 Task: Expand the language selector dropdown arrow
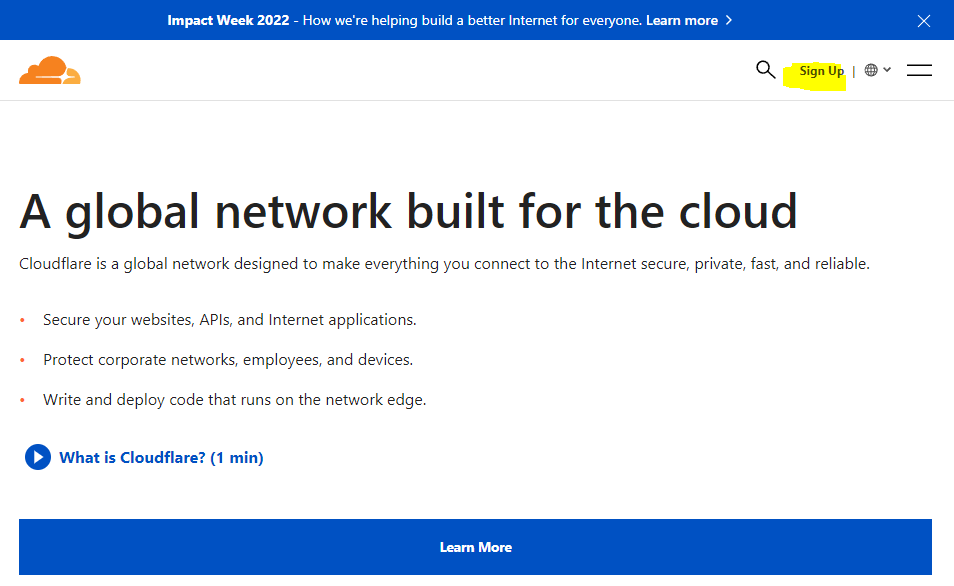(887, 70)
